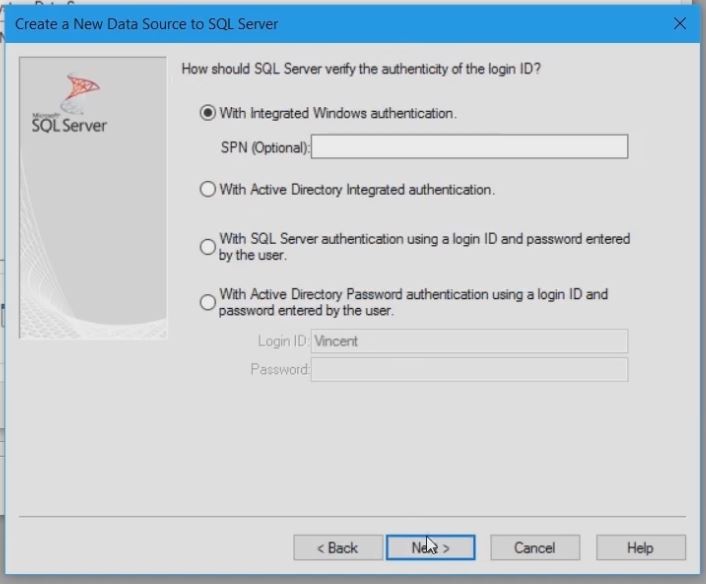Image resolution: width=706 pixels, height=584 pixels.
Task: Click the Login ID field containing Vincent
Action: pyautogui.click(x=469, y=341)
